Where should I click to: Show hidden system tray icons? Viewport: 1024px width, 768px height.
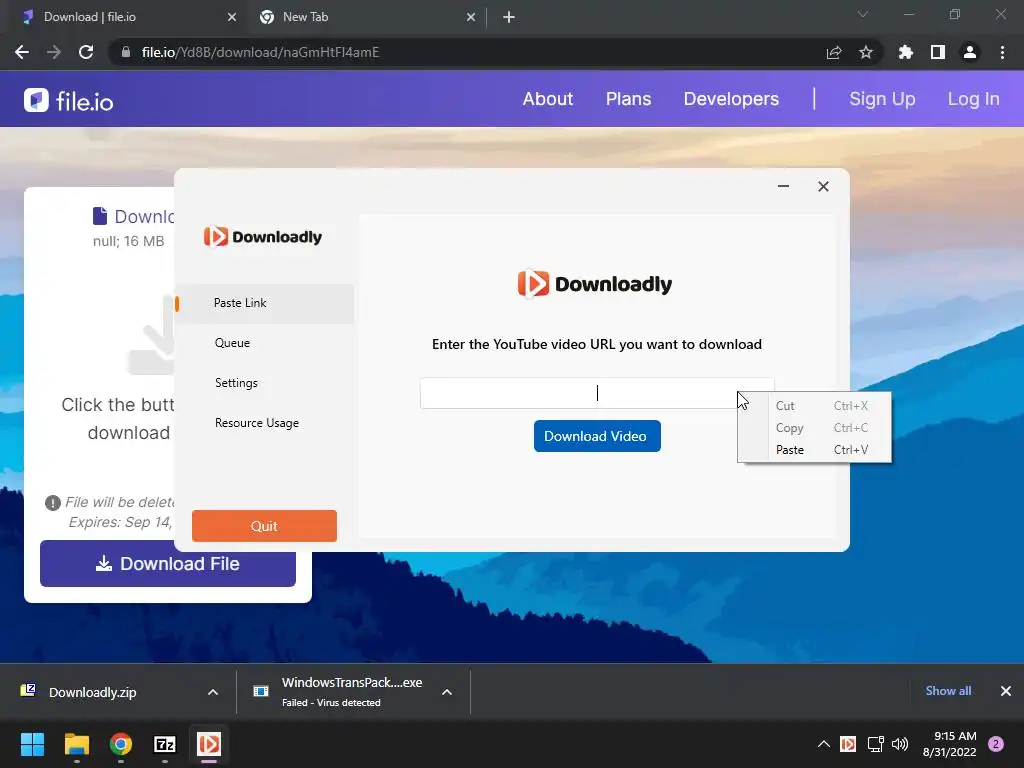[x=824, y=744]
